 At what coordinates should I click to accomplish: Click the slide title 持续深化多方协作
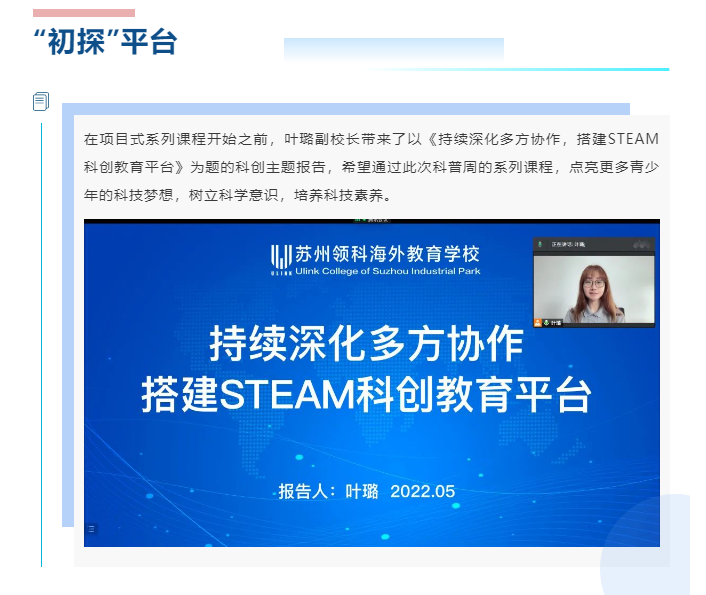[x=366, y=343]
